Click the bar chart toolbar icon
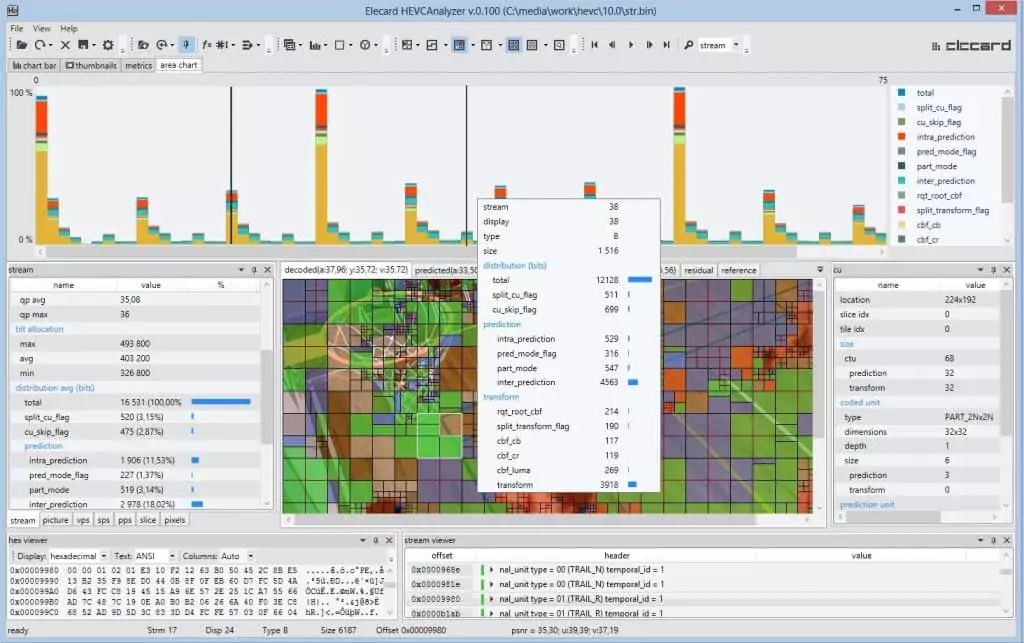Screen dimensions: 1024x643 (315, 45)
